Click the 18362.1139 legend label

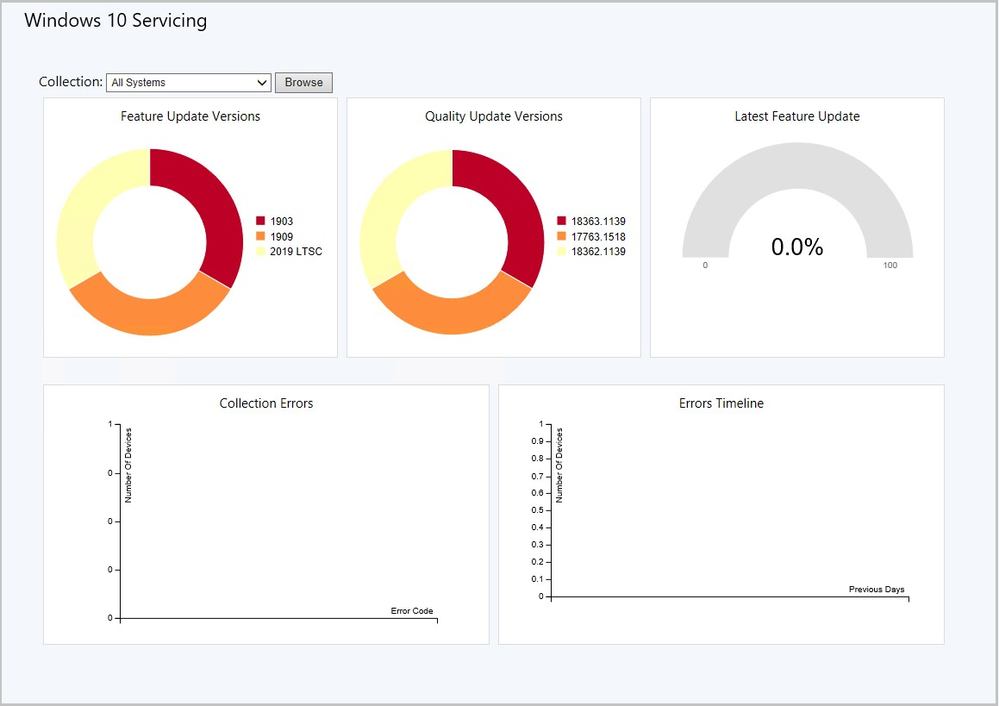[598, 251]
